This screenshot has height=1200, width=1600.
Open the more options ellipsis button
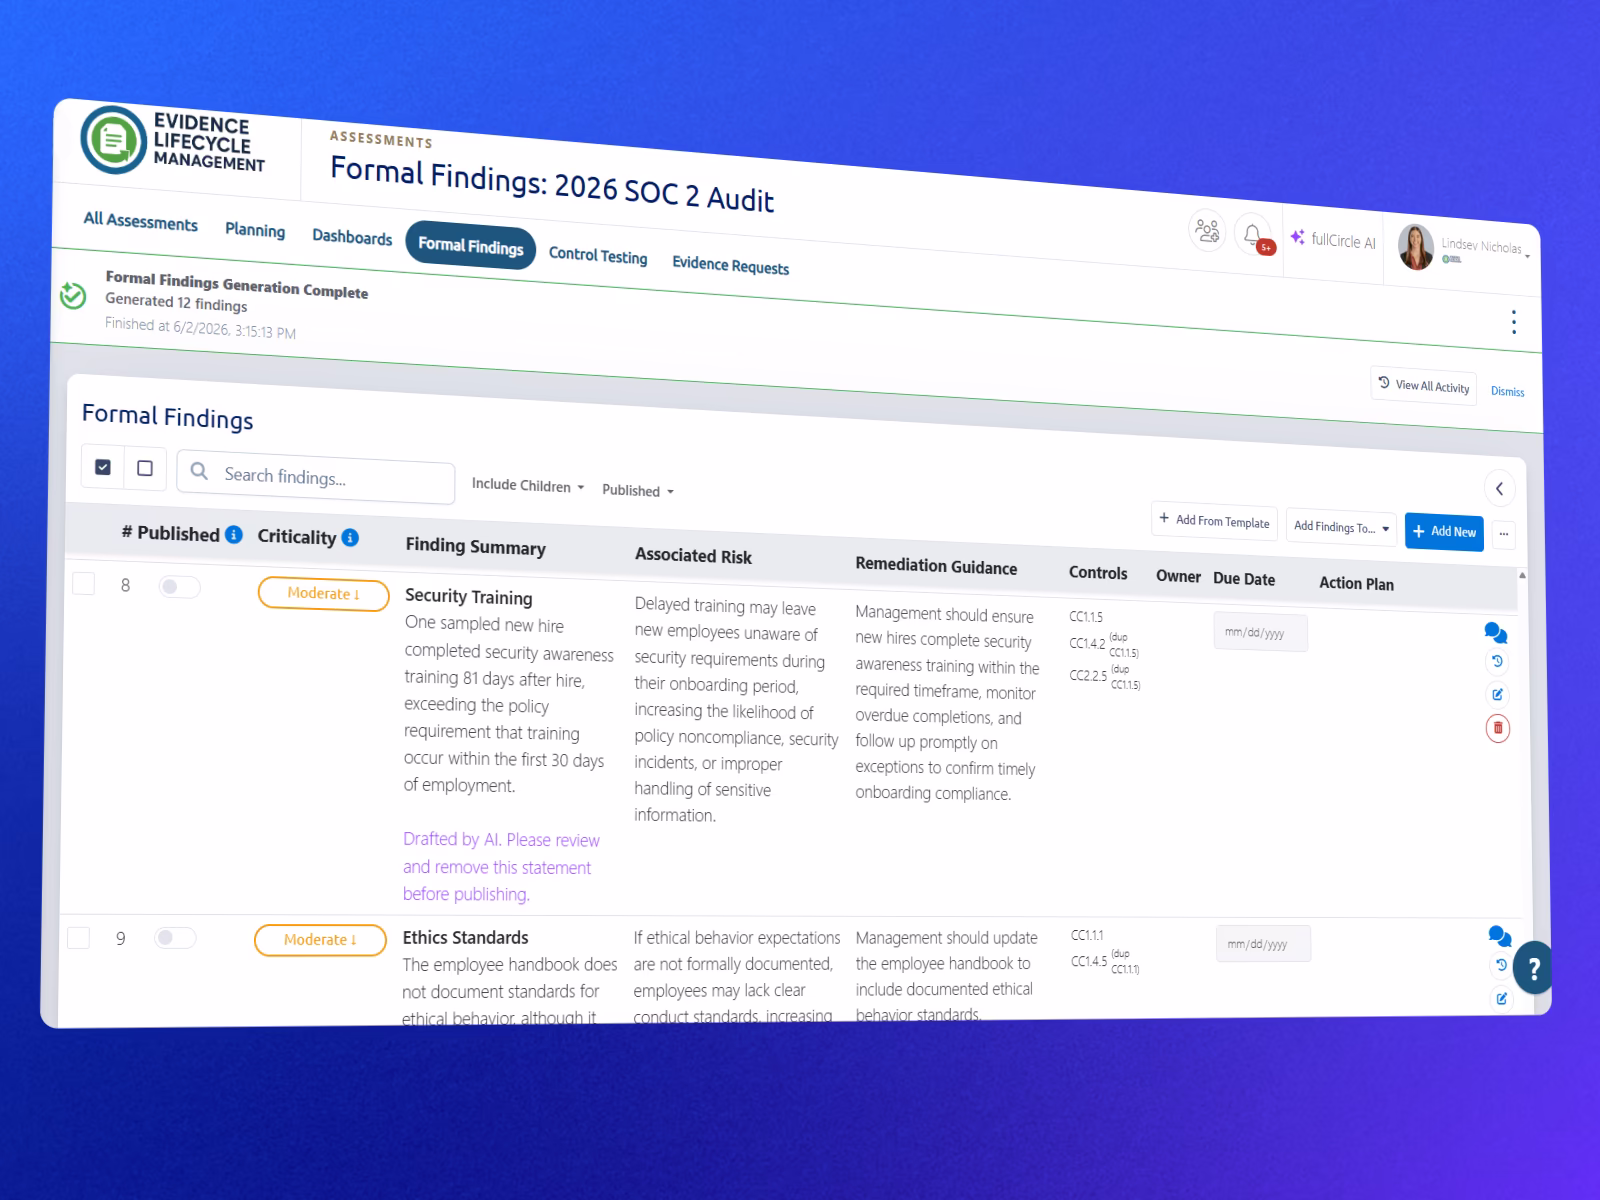pos(1503,534)
